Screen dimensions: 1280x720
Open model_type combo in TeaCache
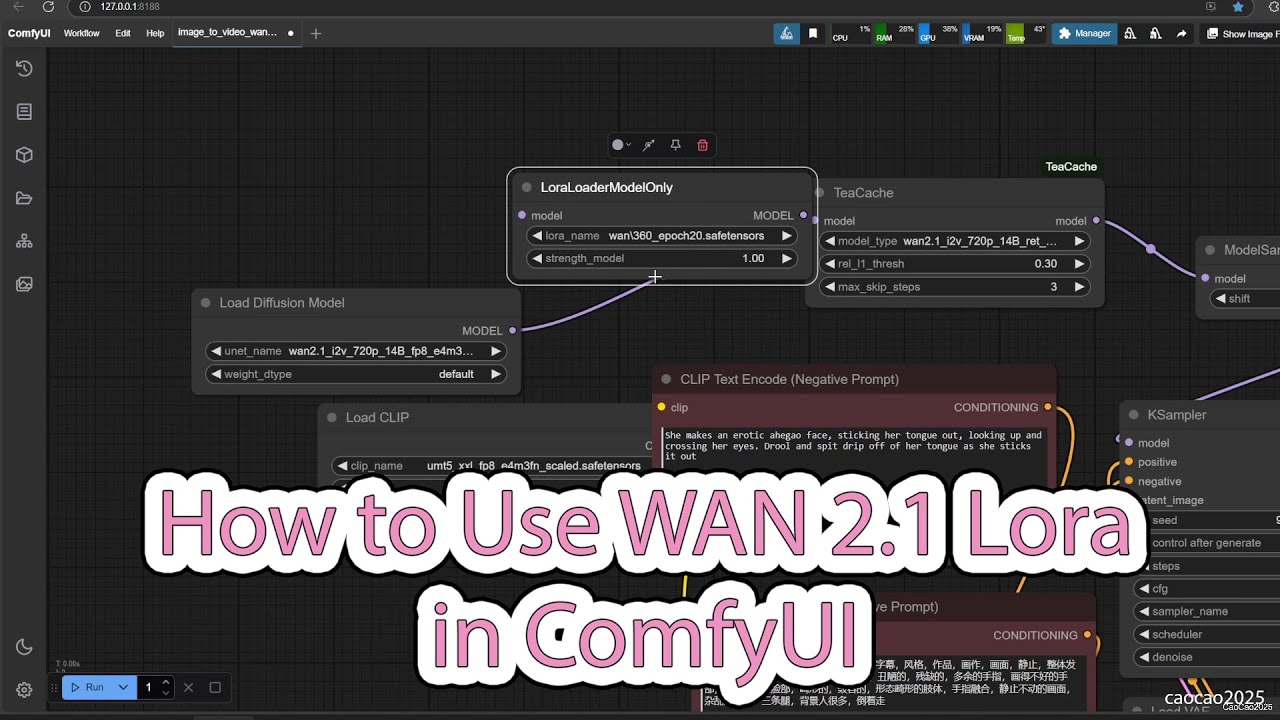point(955,241)
